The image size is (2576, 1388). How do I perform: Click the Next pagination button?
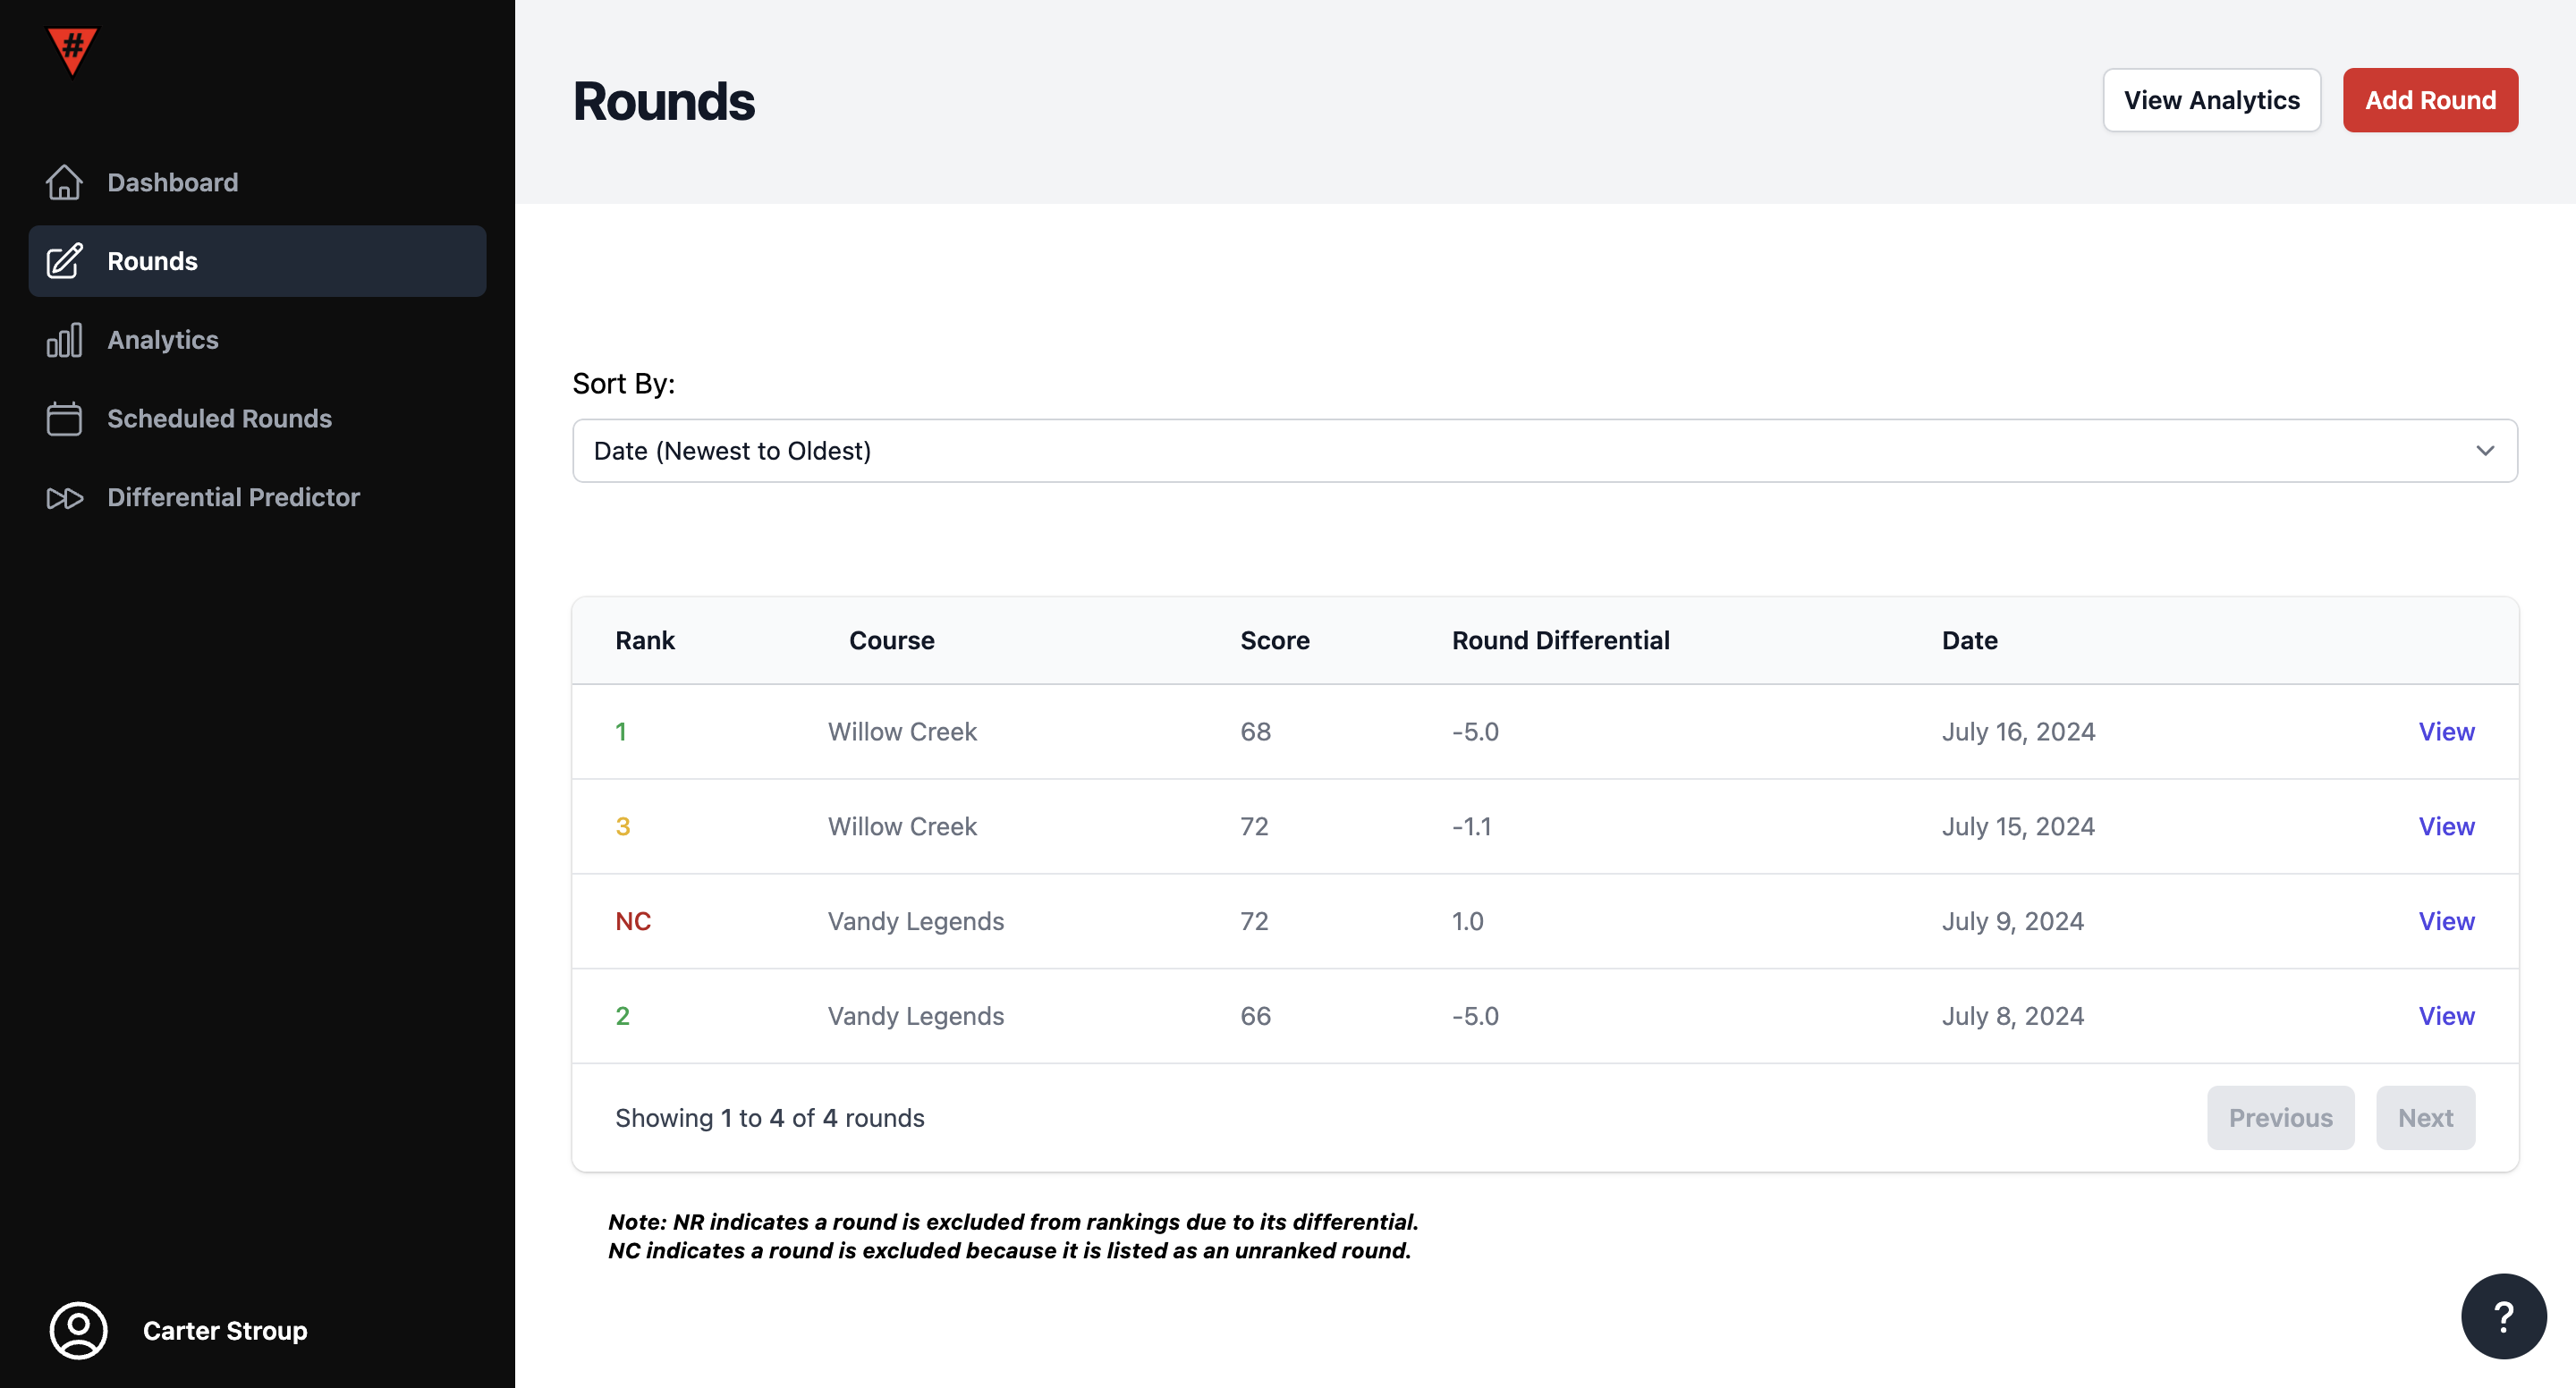2425,1117
